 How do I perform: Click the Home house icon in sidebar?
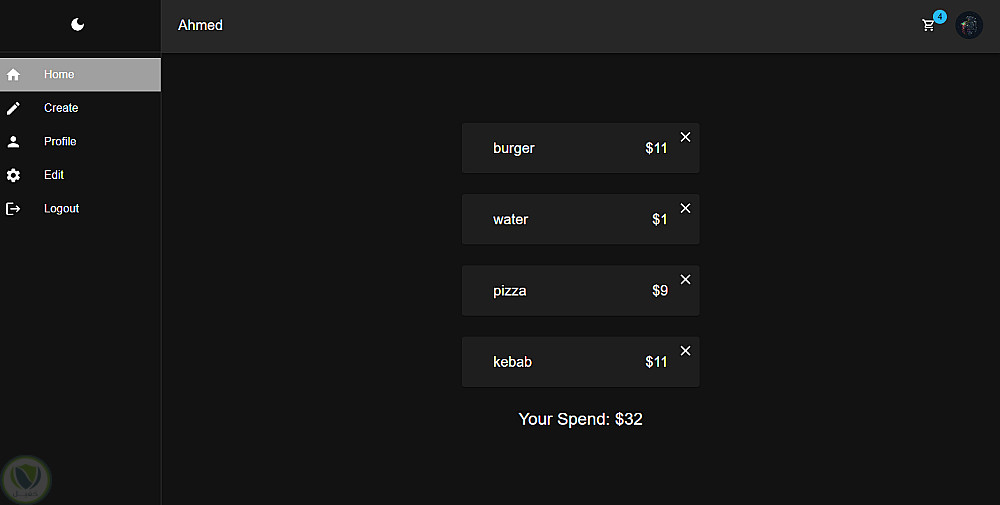[14, 75]
